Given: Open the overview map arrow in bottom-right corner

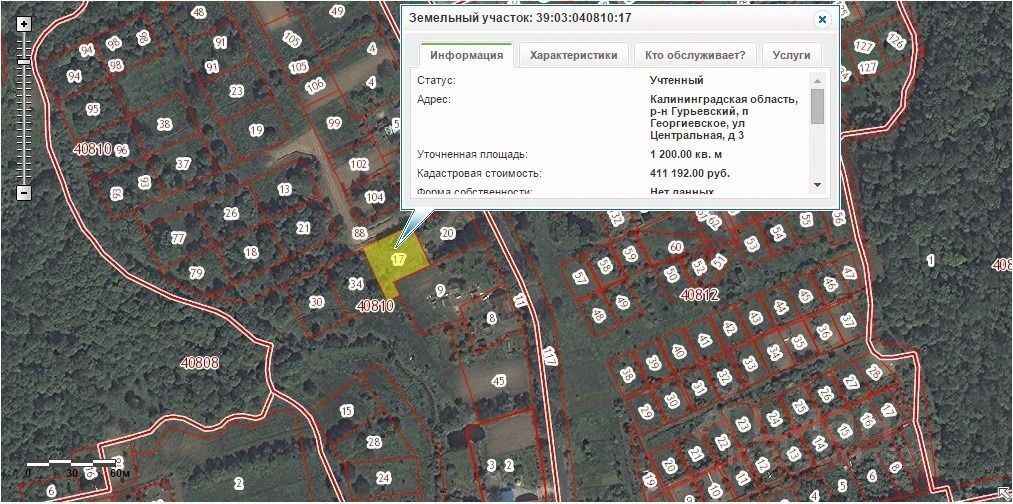Looking at the screenshot, I should 1004,494.
